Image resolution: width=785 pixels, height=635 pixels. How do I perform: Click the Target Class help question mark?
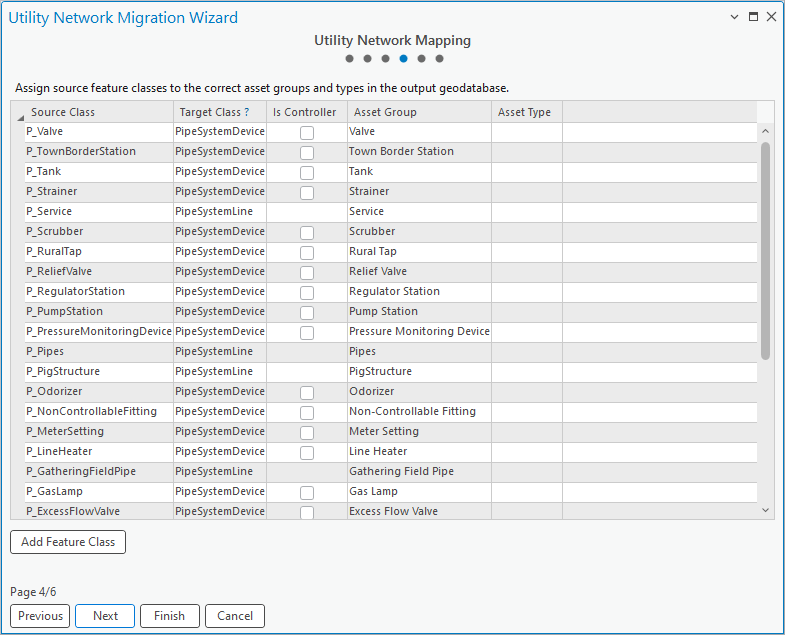click(x=247, y=112)
